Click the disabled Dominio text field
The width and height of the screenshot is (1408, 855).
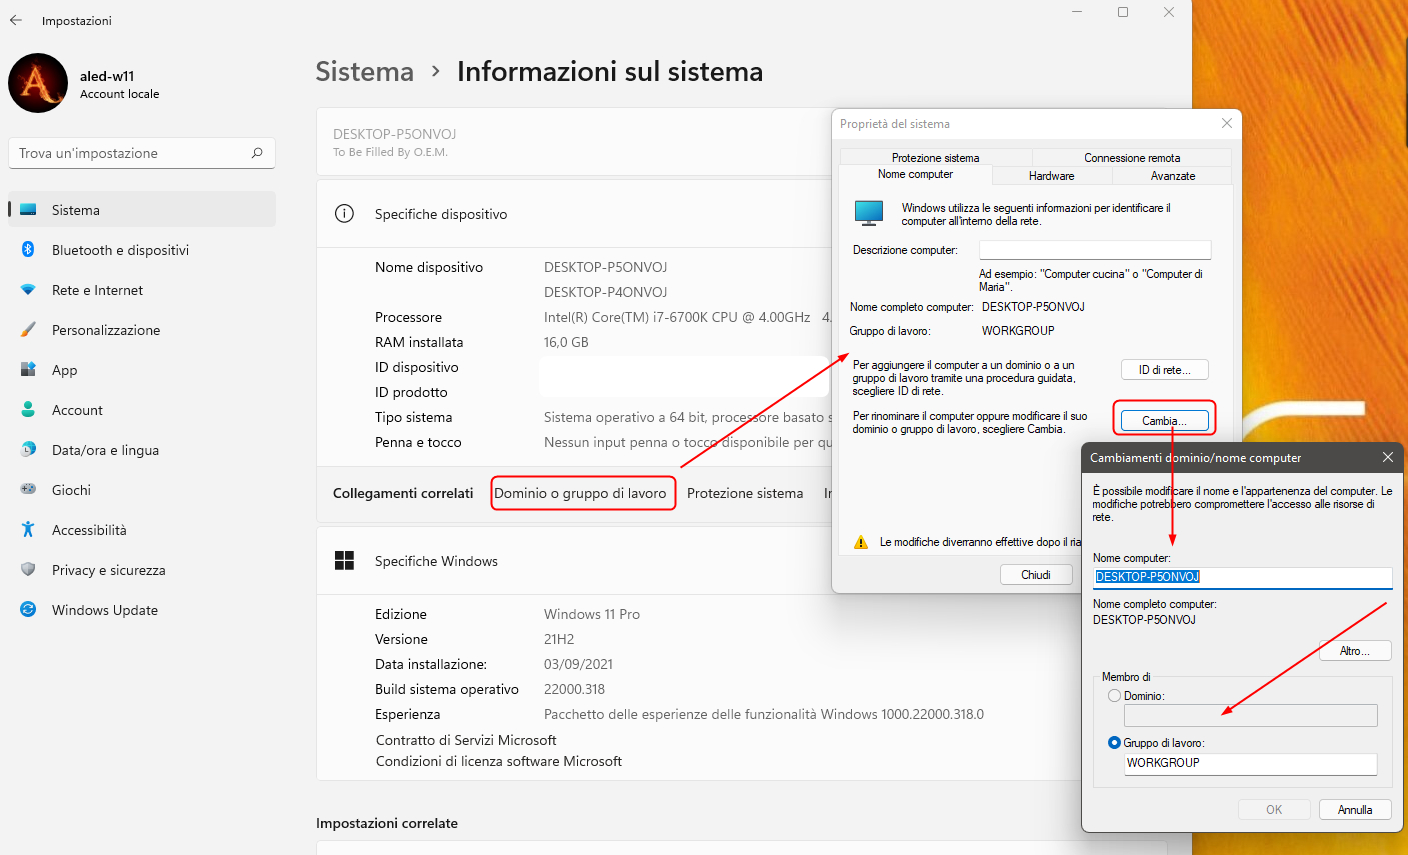[x=1250, y=715]
